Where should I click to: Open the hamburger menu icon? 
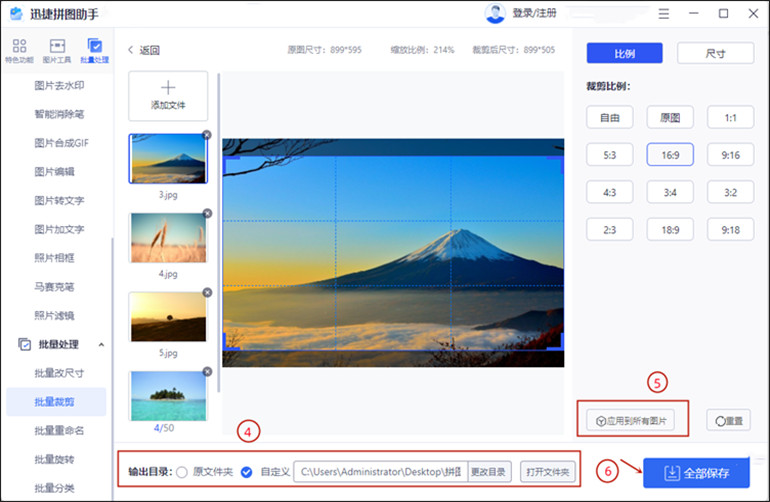pyautogui.click(x=663, y=14)
